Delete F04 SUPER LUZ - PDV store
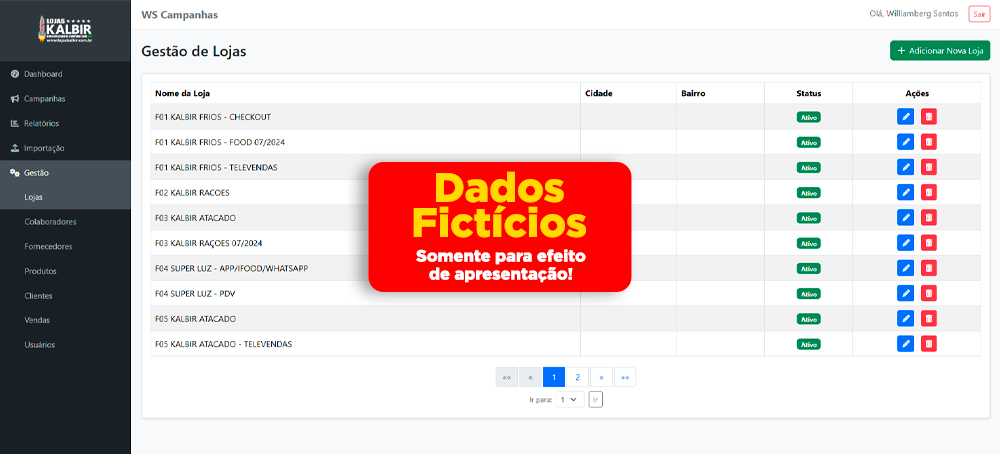Image resolution: width=1000 pixels, height=454 pixels. coord(929,293)
